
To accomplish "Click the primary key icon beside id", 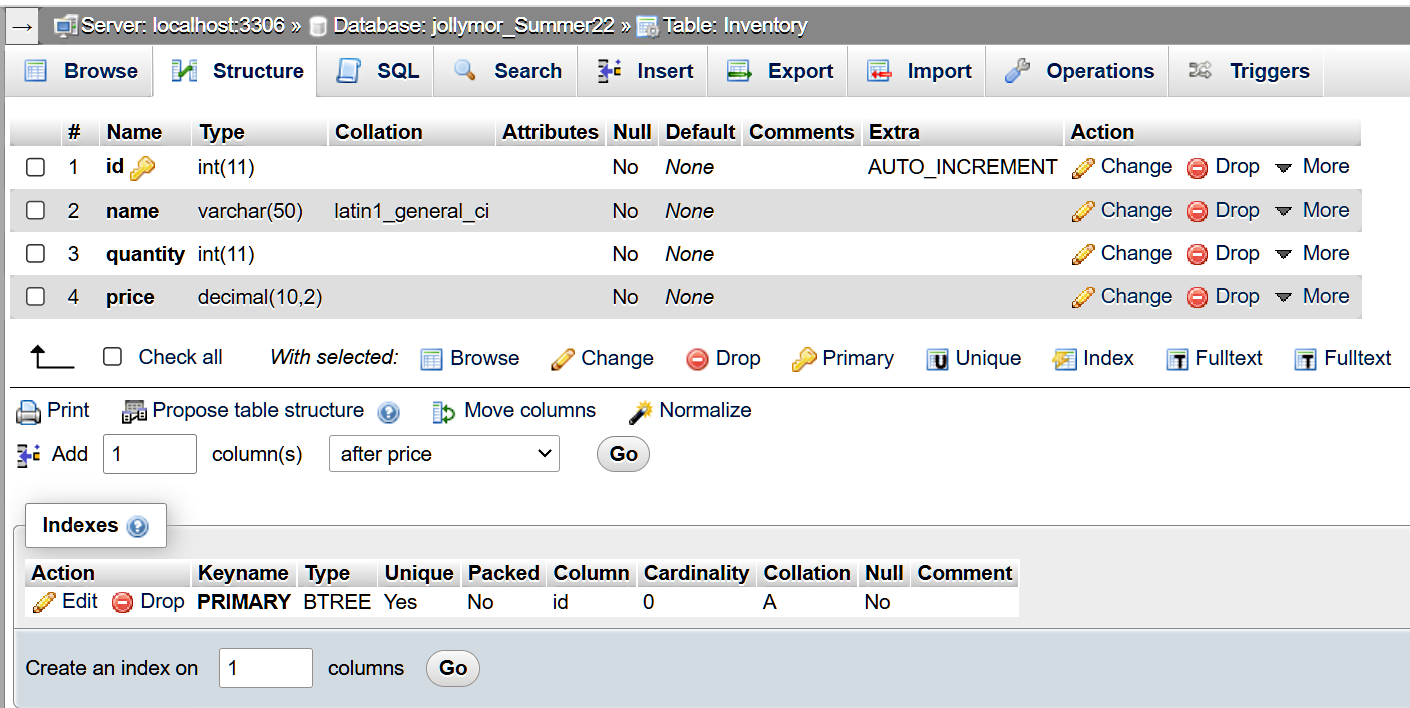I will pyautogui.click(x=142, y=168).
